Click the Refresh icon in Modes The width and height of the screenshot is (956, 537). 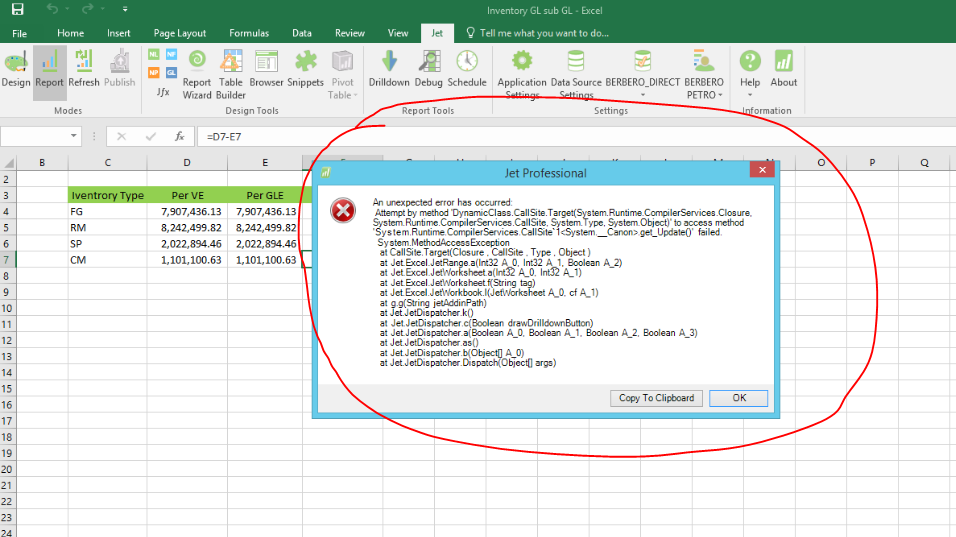[84, 69]
